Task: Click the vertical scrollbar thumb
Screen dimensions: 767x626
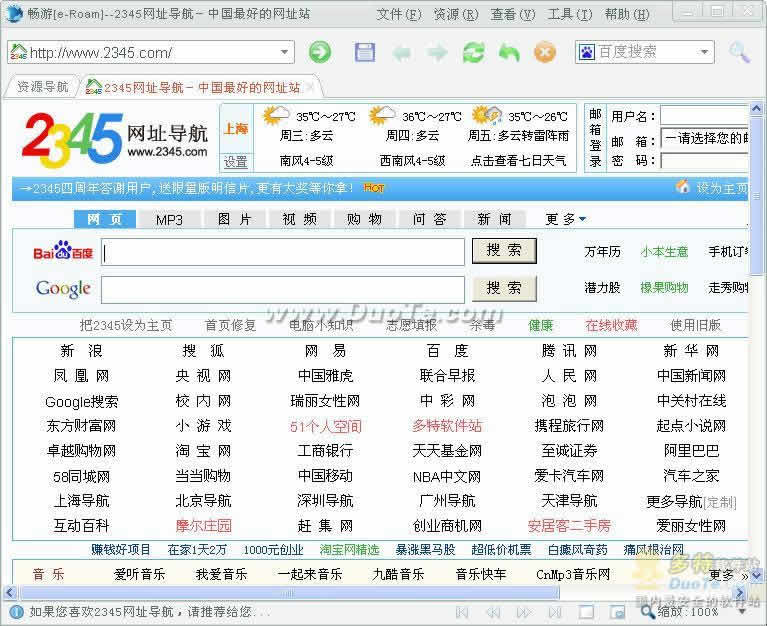Action: click(x=757, y=196)
